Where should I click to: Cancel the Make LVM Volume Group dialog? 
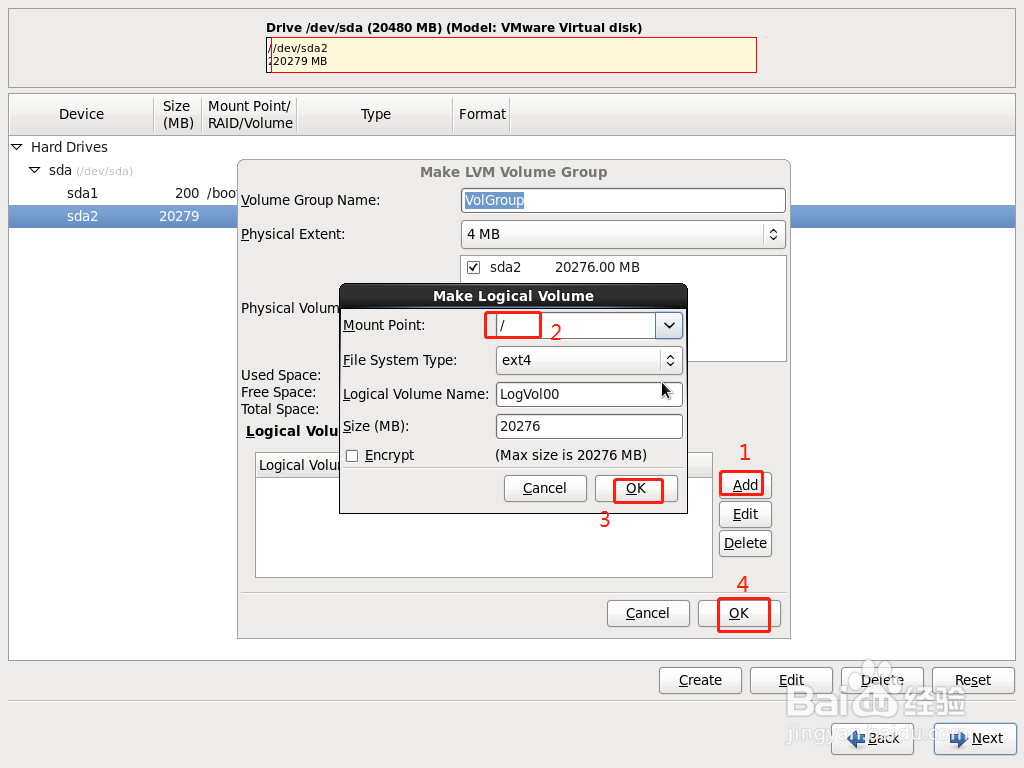click(x=648, y=613)
